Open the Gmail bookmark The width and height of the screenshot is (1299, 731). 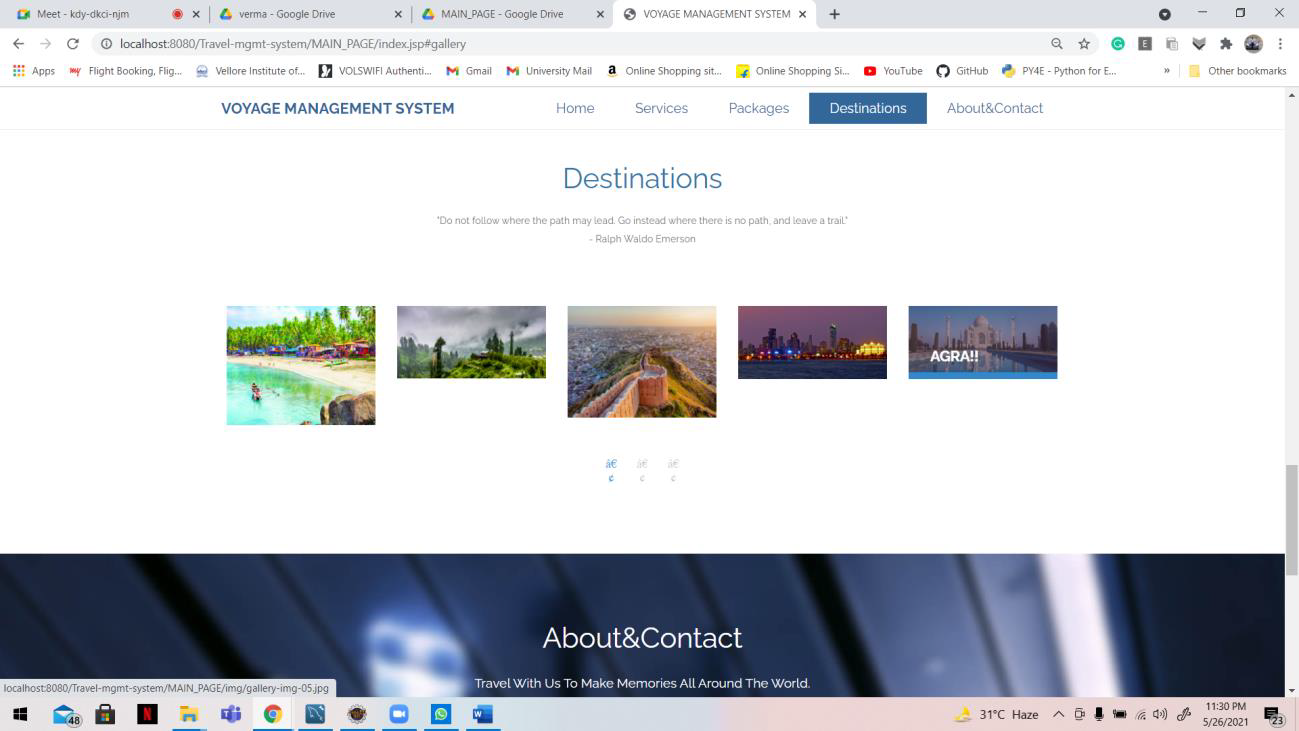469,71
